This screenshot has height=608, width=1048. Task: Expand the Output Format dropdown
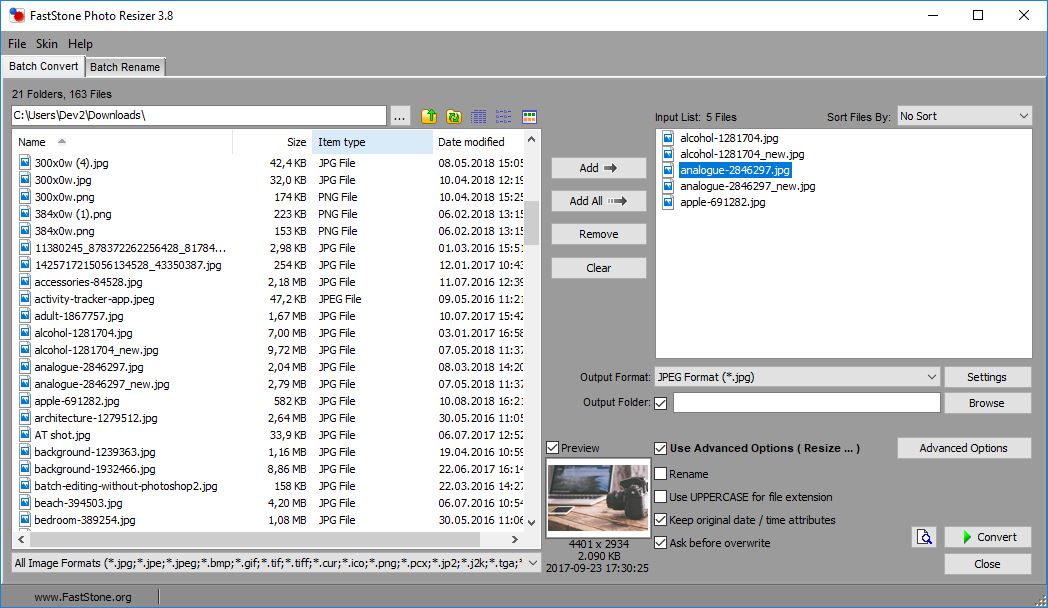[797, 377]
